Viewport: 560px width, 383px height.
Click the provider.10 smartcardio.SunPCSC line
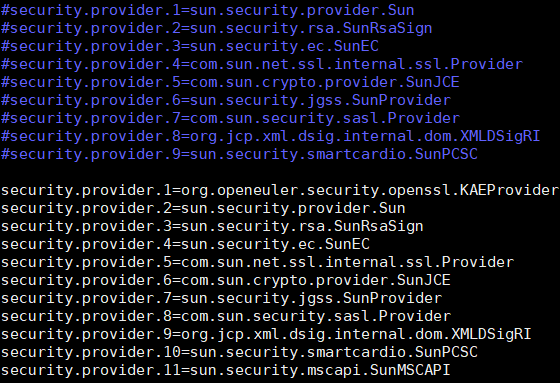point(239,352)
